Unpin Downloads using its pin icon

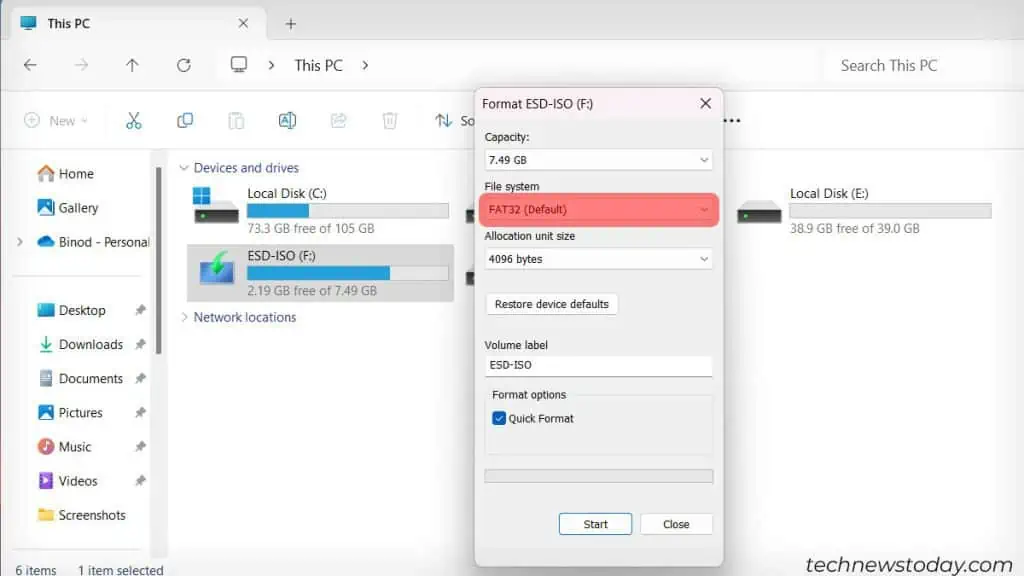140,344
